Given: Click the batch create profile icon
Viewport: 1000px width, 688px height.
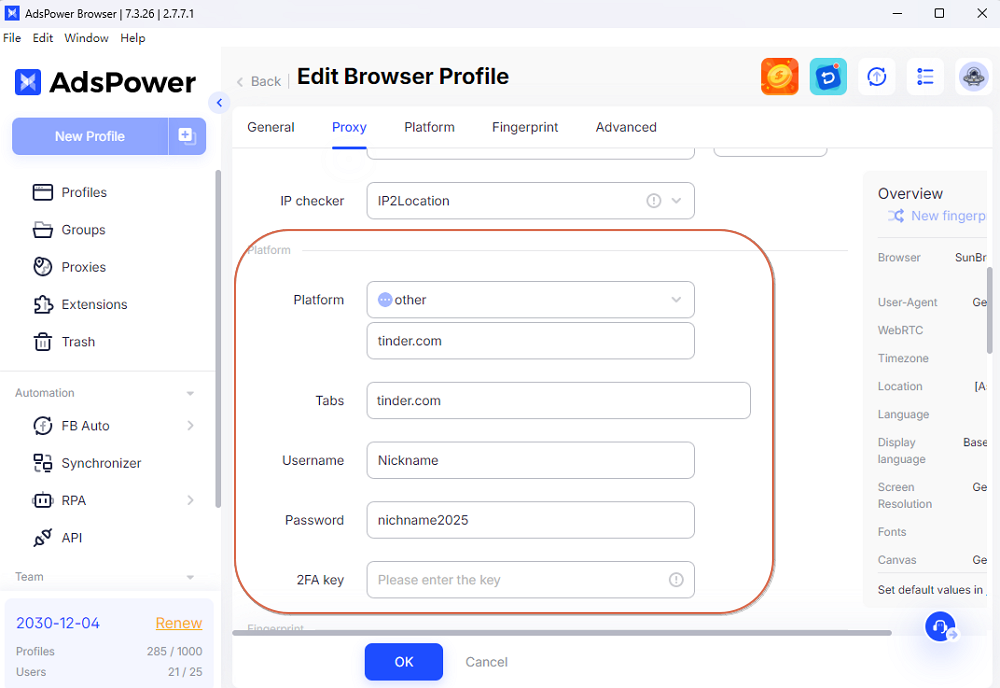Looking at the screenshot, I should click(187, 136).
